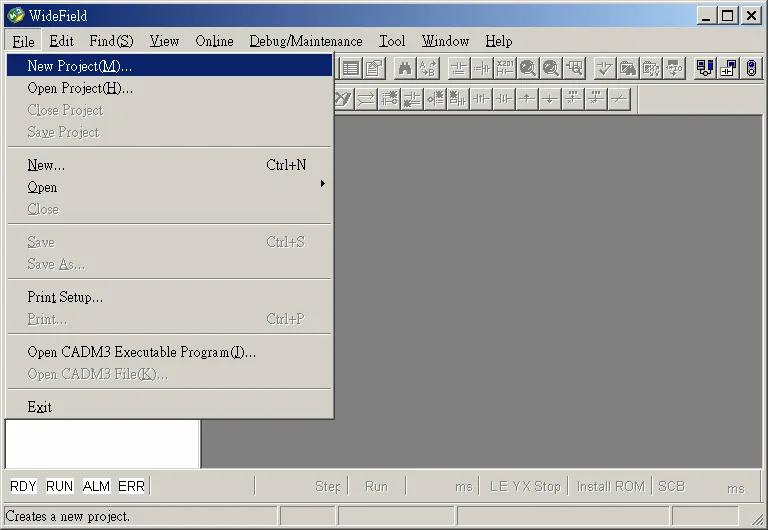
Task: Choose Open Project(H)... menu entry
Action: 169,88
